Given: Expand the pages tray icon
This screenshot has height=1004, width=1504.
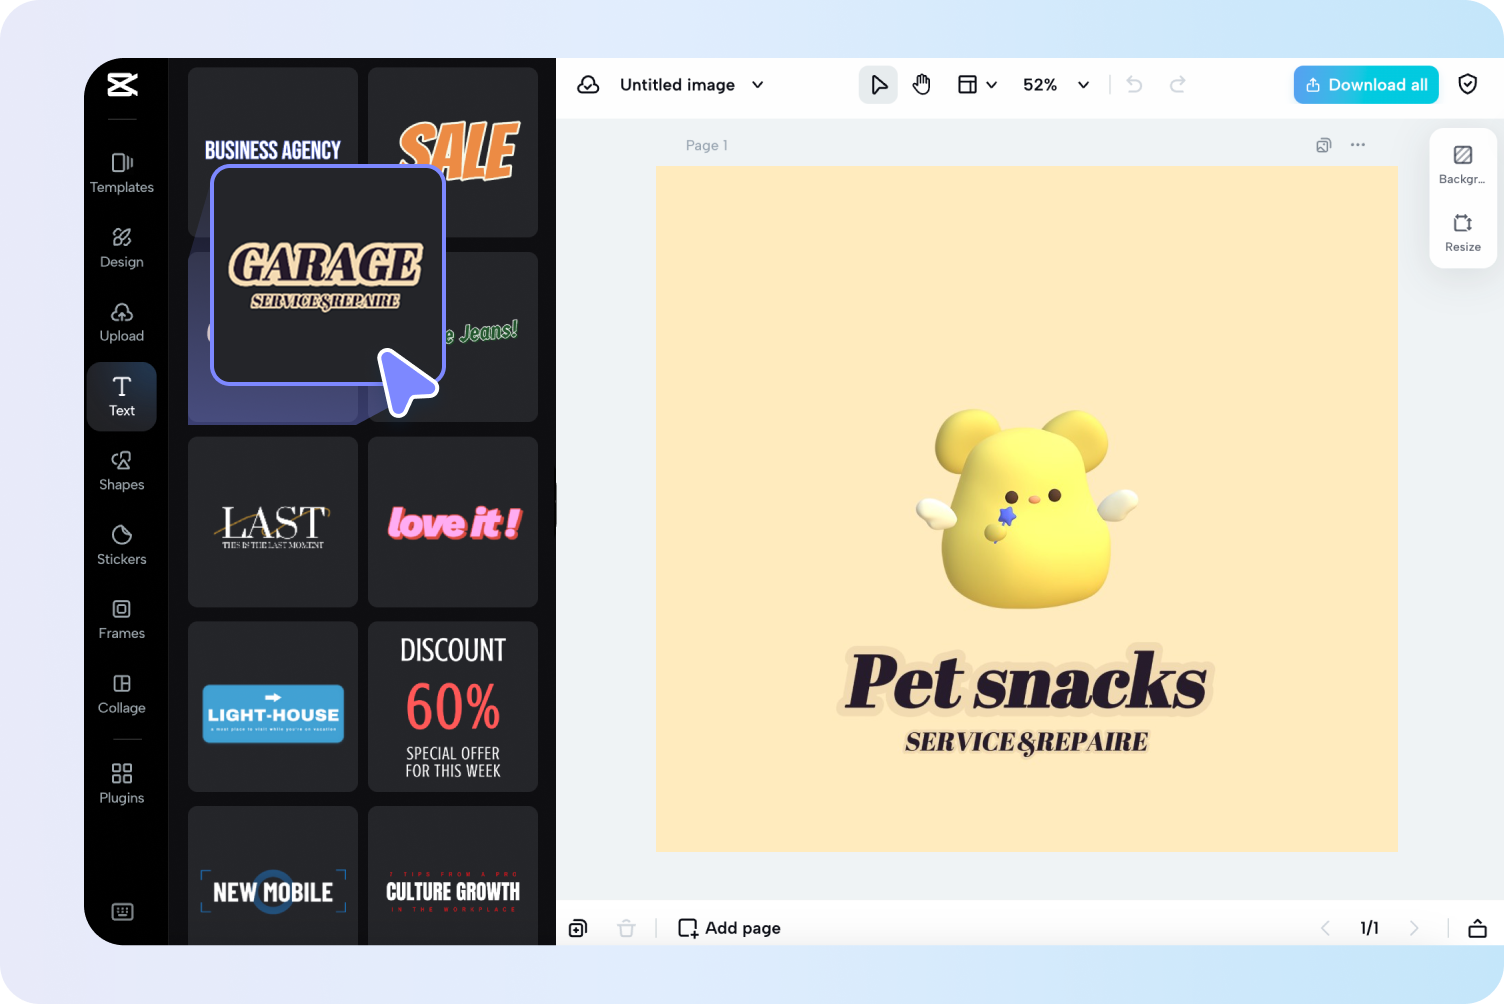Looking at the screenshot, I should 1477,928.
